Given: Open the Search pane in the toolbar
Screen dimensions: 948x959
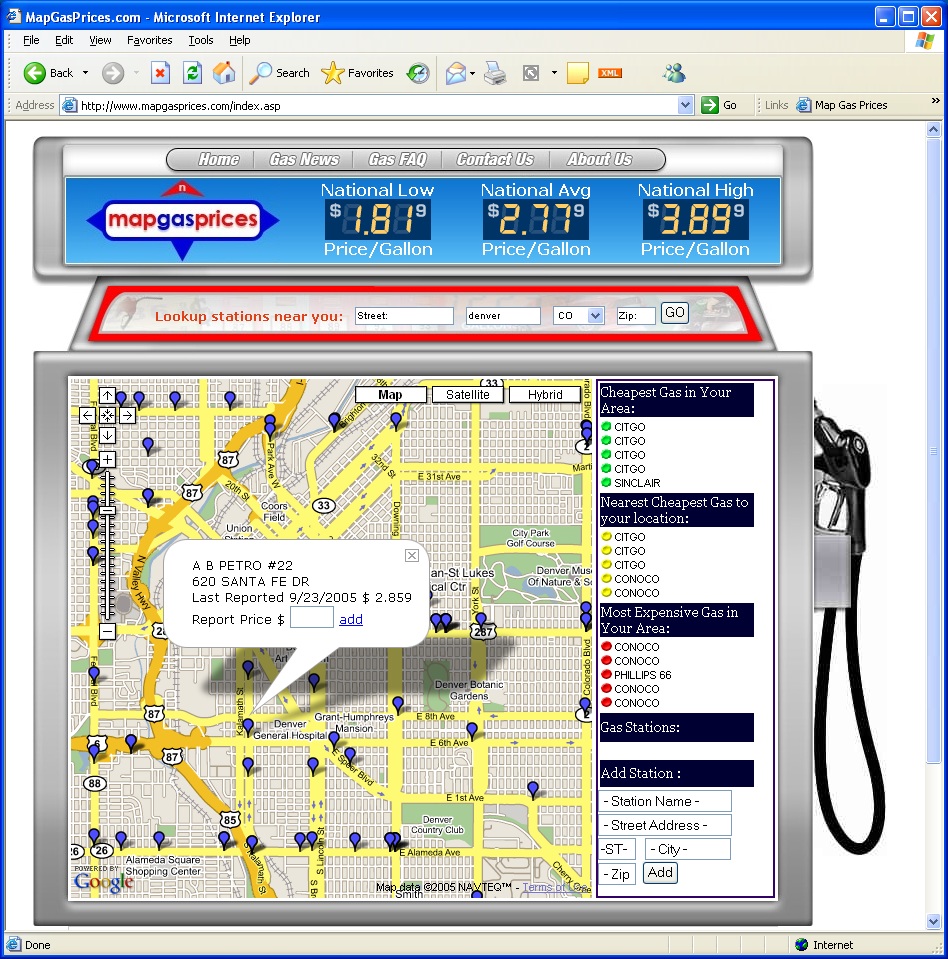Looking at the screenshot, I should pos(280,73).
